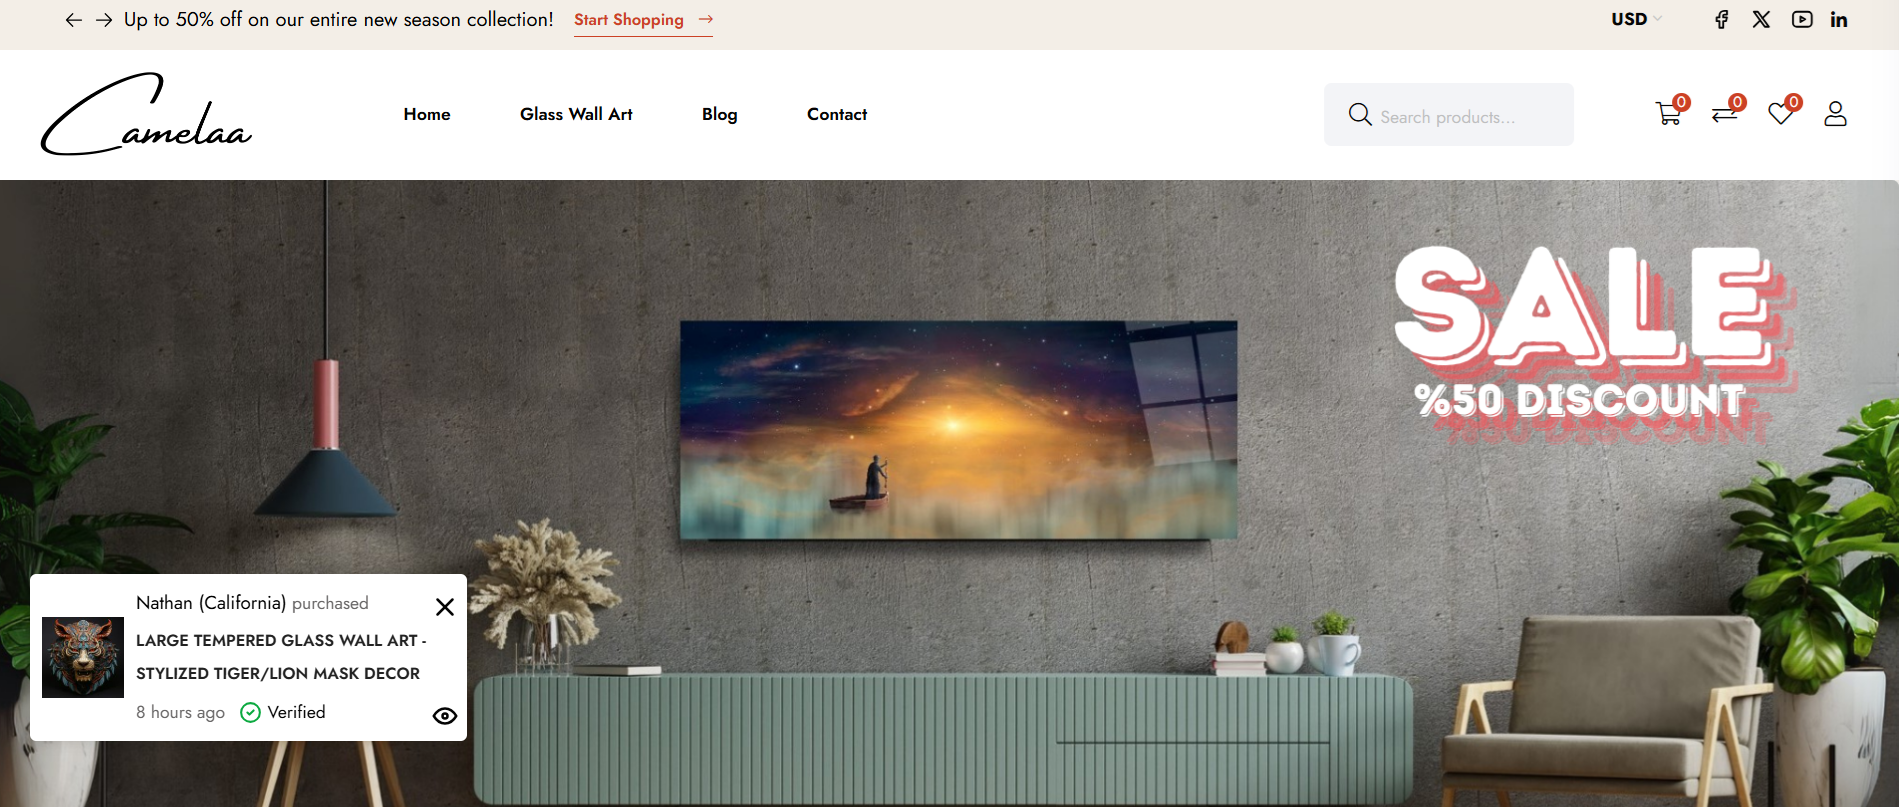Open the LinkedIn social icon
Viewport: 1899px width, 807px height.
pyautogui.click(x=1839, y=19)
